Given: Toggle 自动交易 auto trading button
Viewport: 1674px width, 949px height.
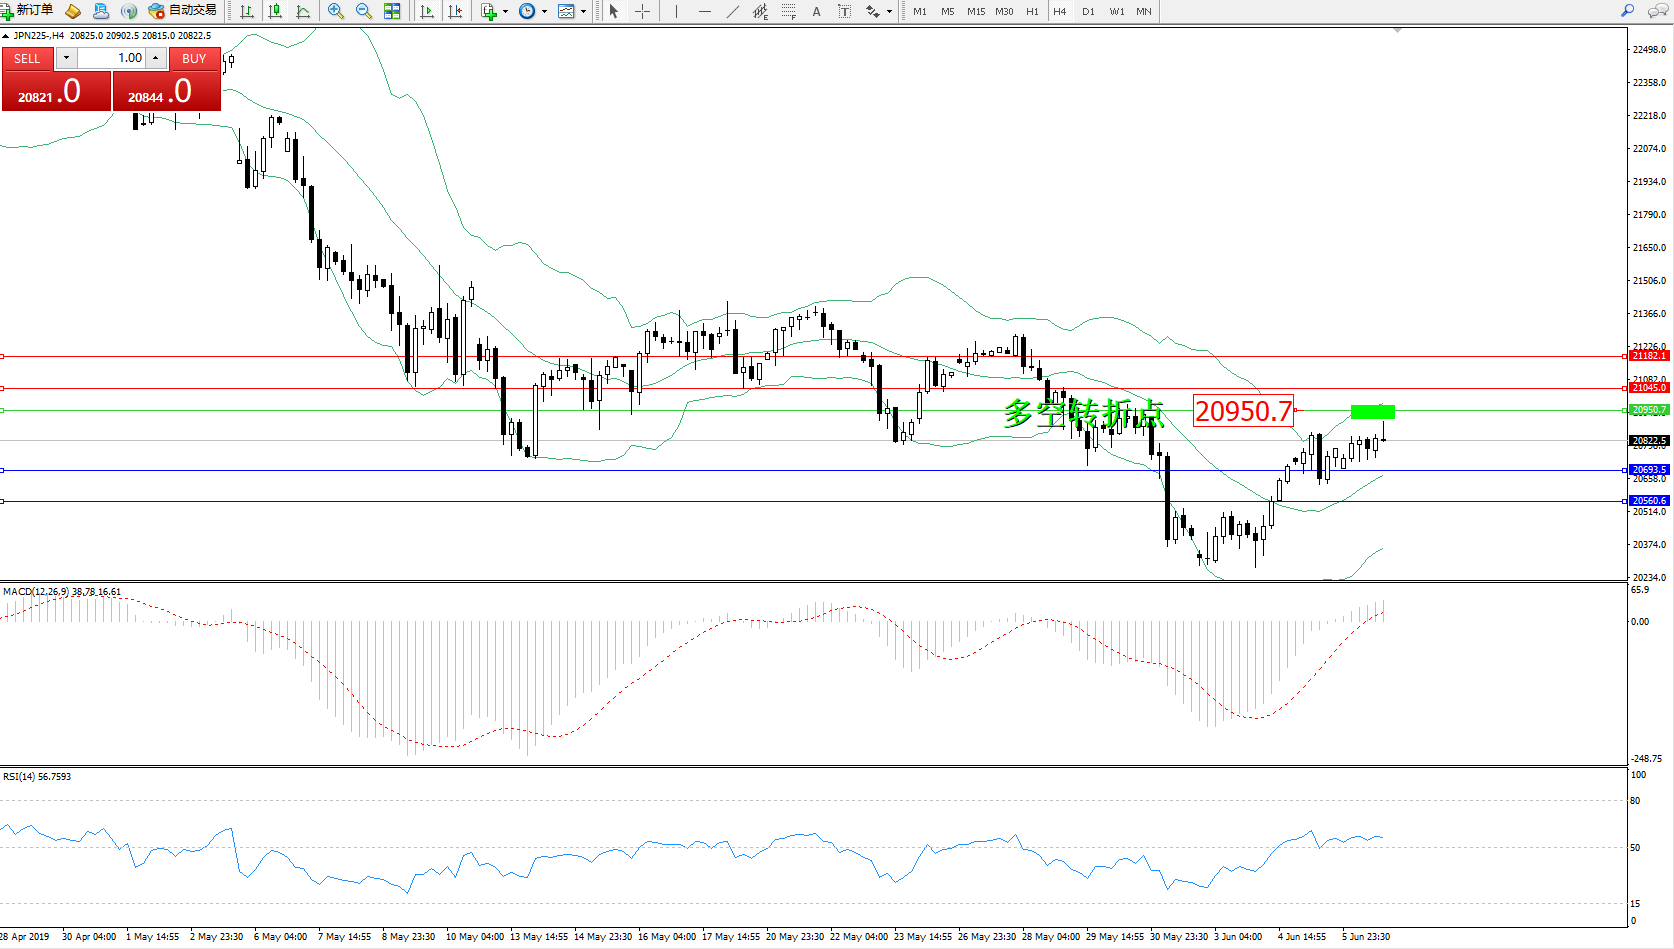Looking at the screenshot, I should (x=183, y=11).
